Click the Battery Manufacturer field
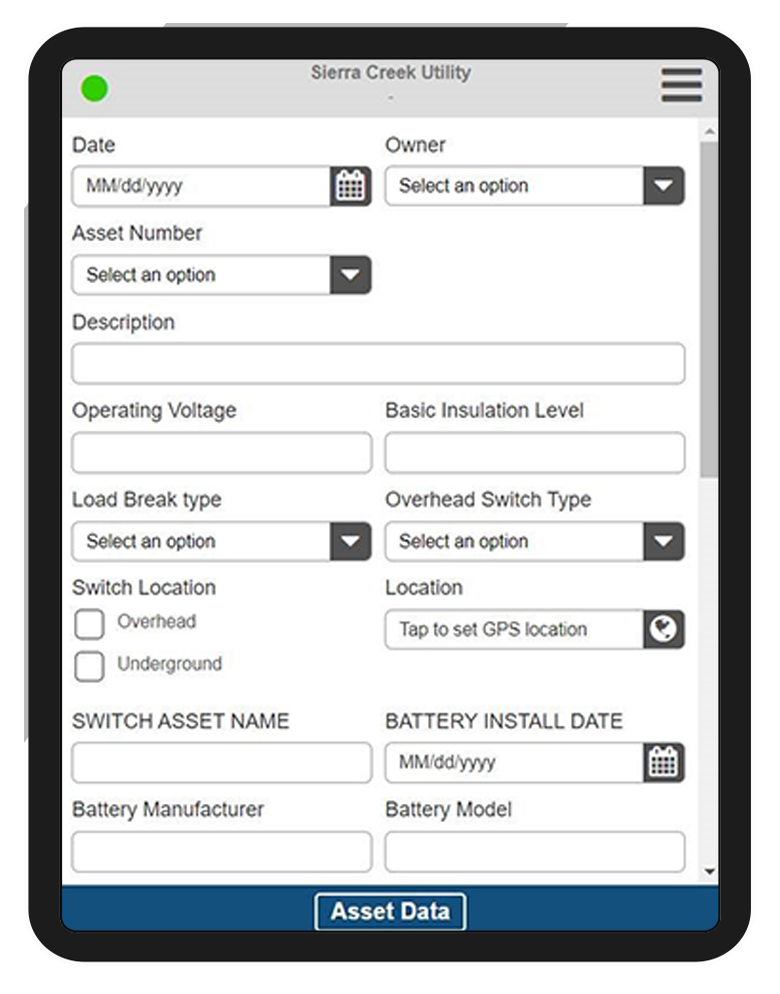The image size is (780, 994). coord(221,851)
